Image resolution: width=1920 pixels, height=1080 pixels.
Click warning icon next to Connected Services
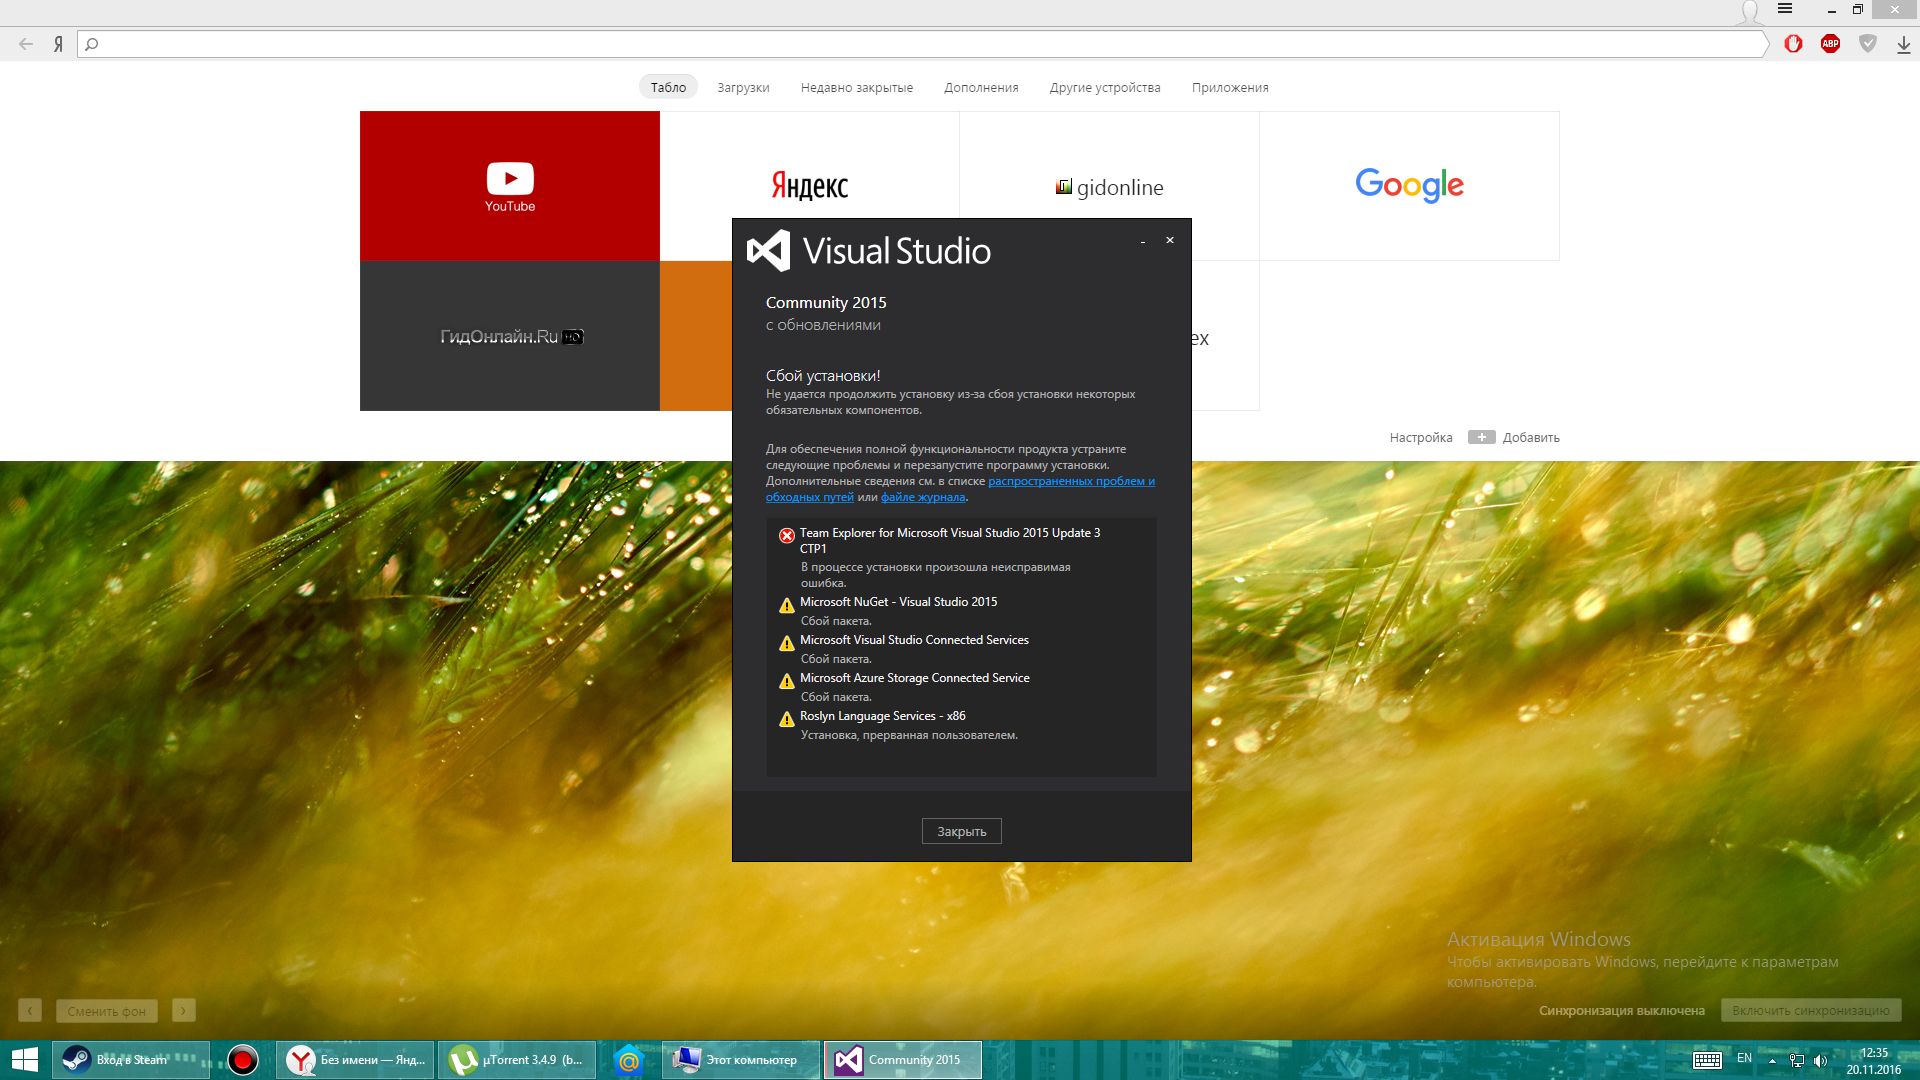[x=787, y=642]
